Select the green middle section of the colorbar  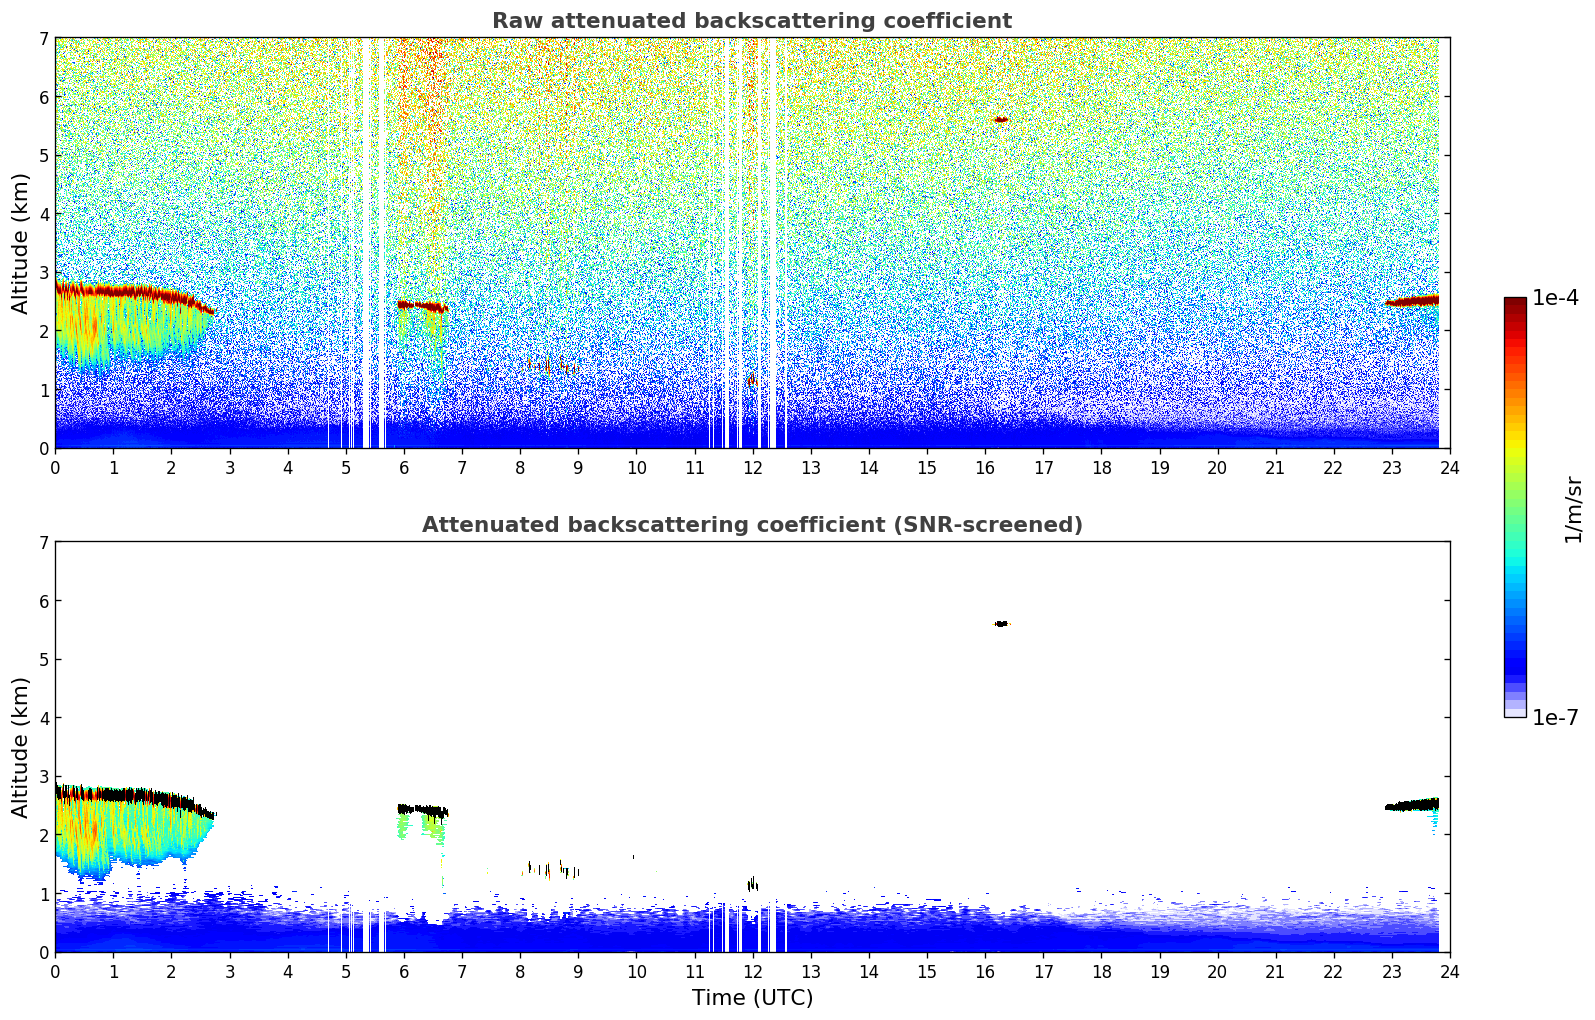pos(1514,500)
